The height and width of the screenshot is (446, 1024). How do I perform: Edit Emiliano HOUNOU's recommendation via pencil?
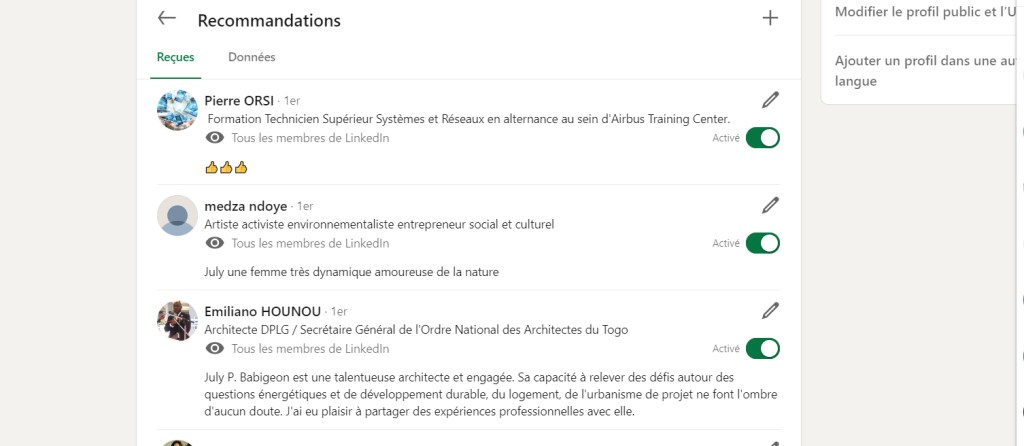770,310
